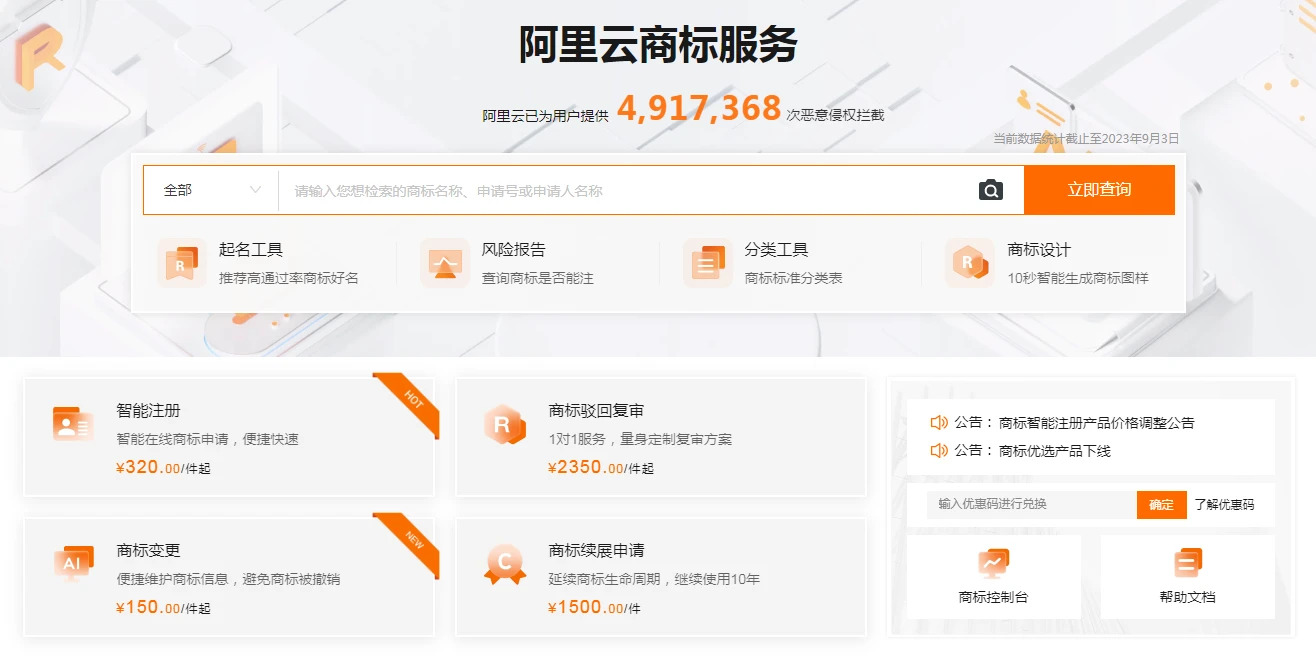
Task: Open the 商标控制台 label
Action: point(993,597)
